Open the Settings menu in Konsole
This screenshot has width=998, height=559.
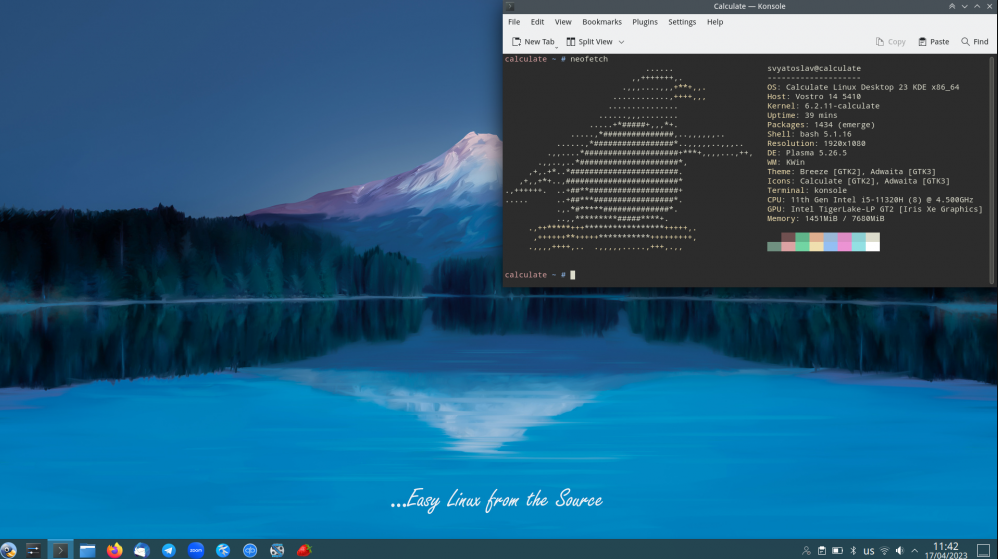coord(682,22)
